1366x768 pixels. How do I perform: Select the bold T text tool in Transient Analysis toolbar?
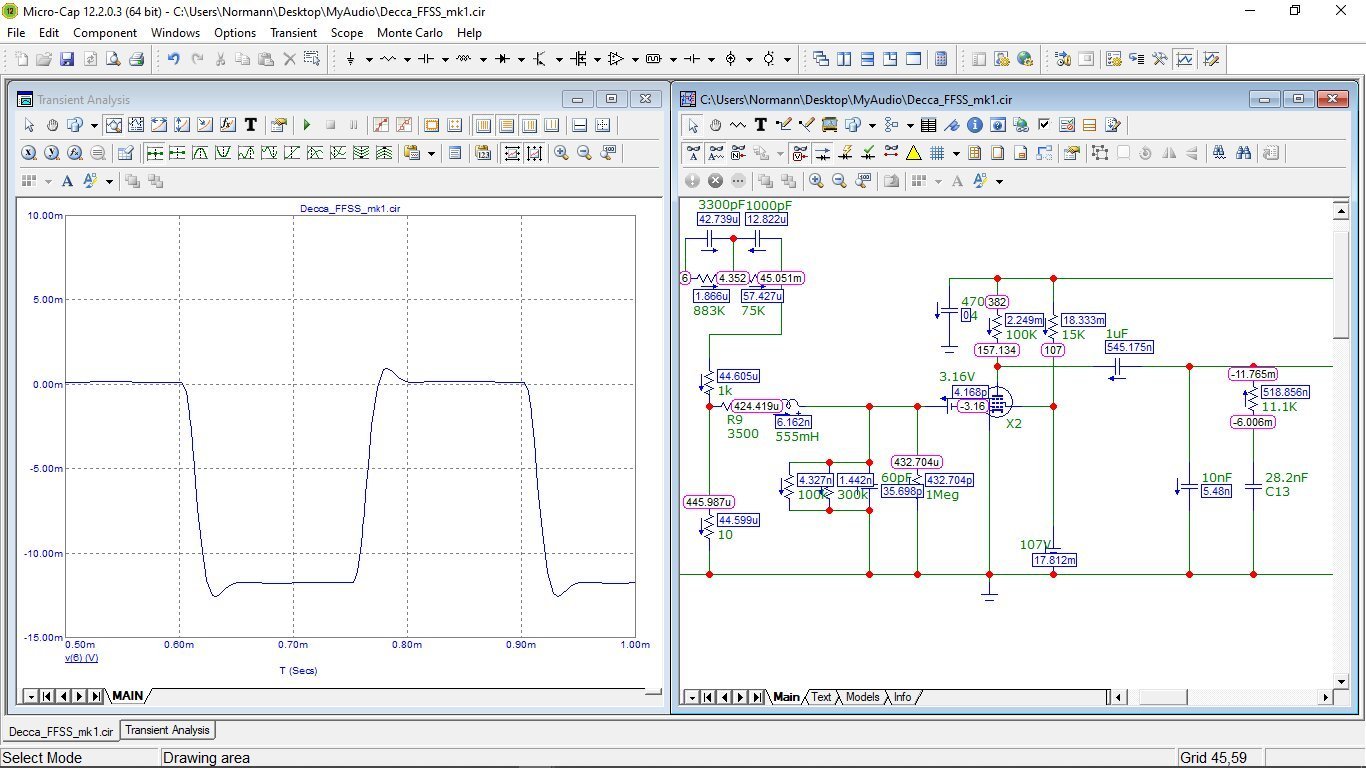[x=250, y=125]
